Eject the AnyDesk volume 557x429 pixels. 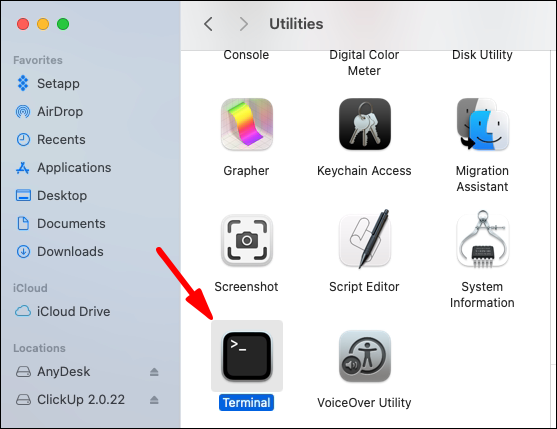pos(154,372)
